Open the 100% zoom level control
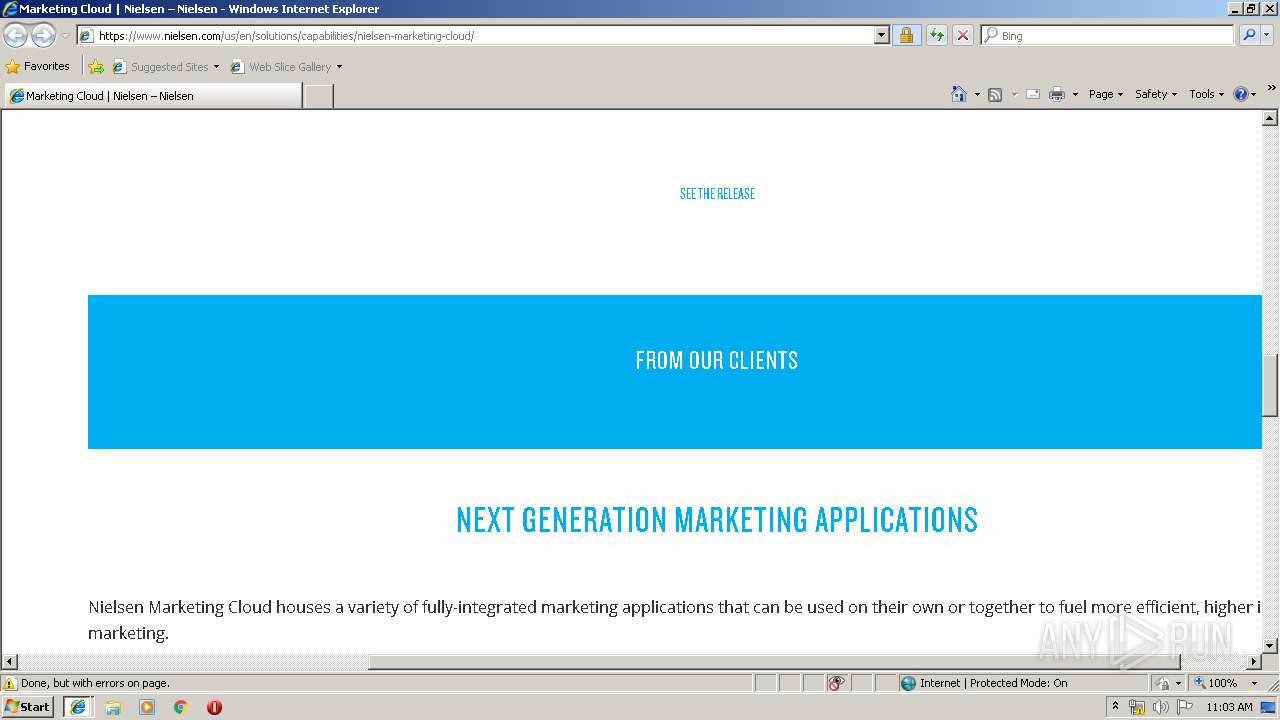 (x=1216, y=683)
